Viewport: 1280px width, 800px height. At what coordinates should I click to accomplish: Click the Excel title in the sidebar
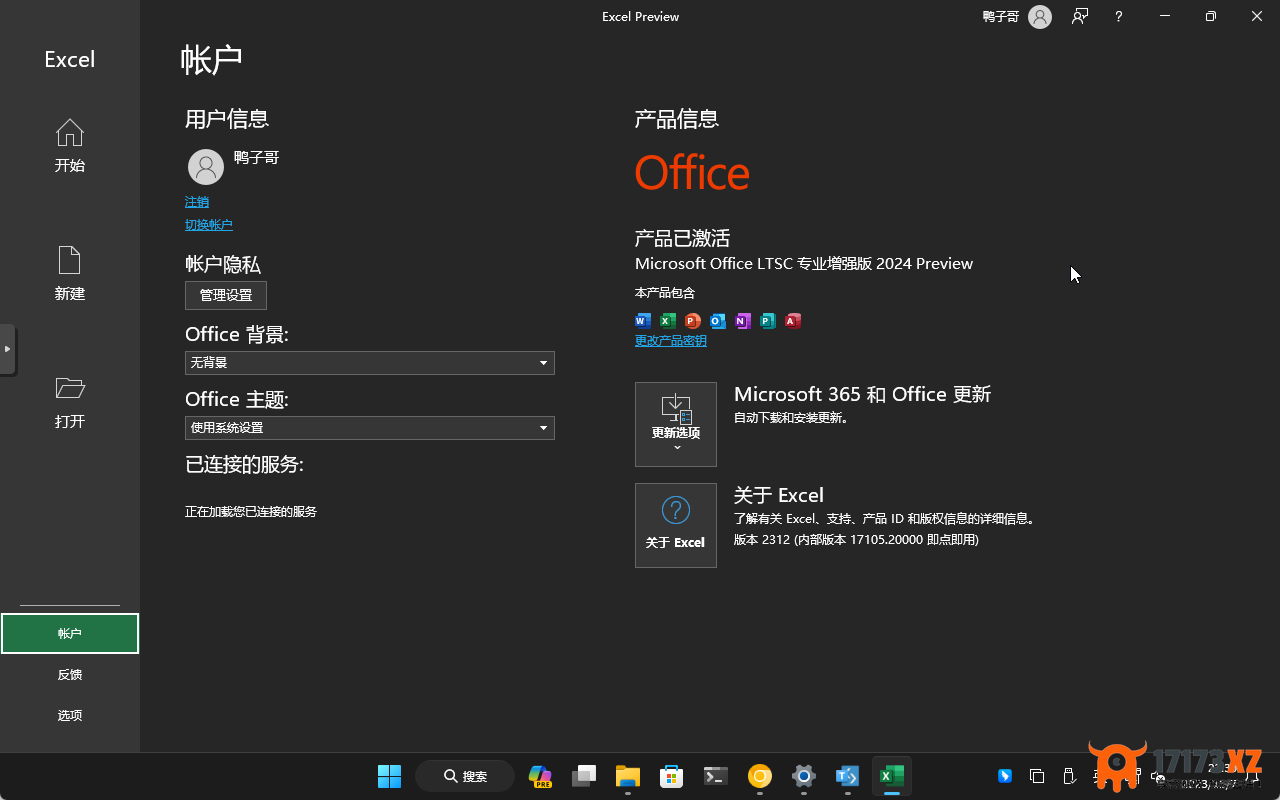point(70,60)
